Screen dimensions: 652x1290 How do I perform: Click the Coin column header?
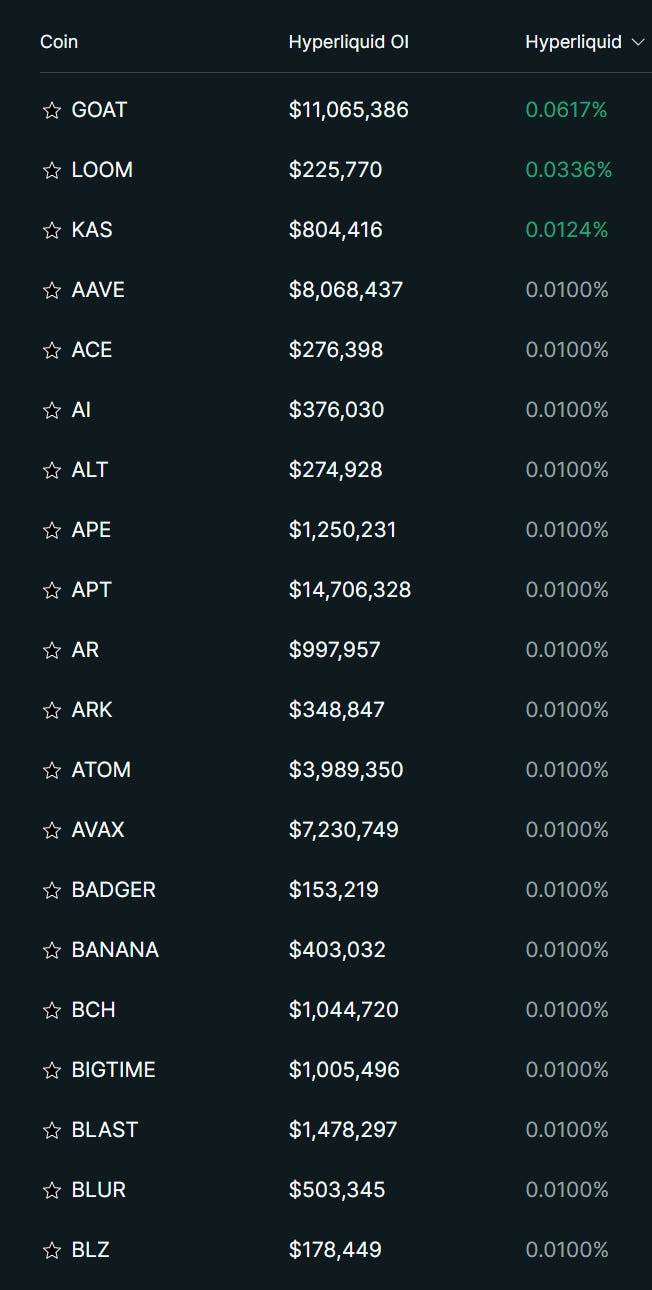point(59,42)
